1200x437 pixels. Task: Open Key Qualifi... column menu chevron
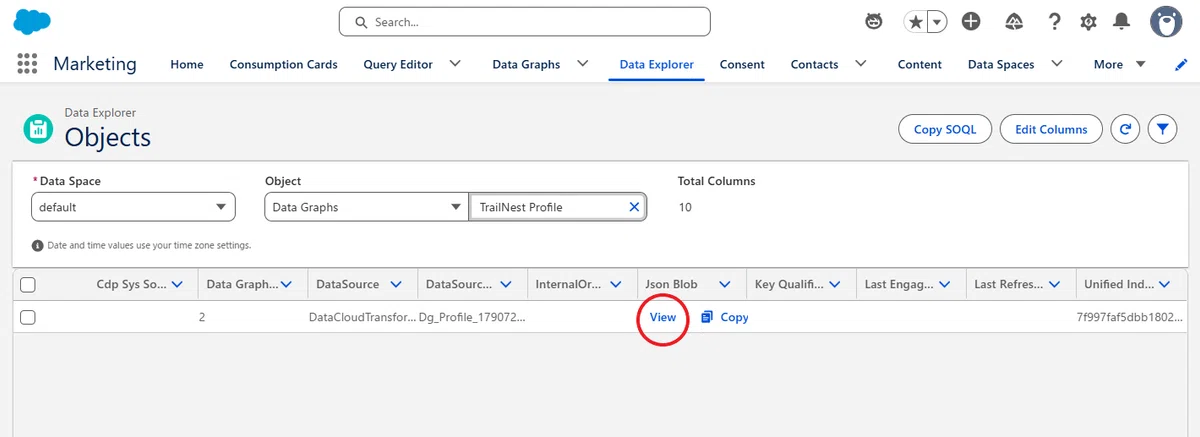pyautogui.click(x=835, y=285)
